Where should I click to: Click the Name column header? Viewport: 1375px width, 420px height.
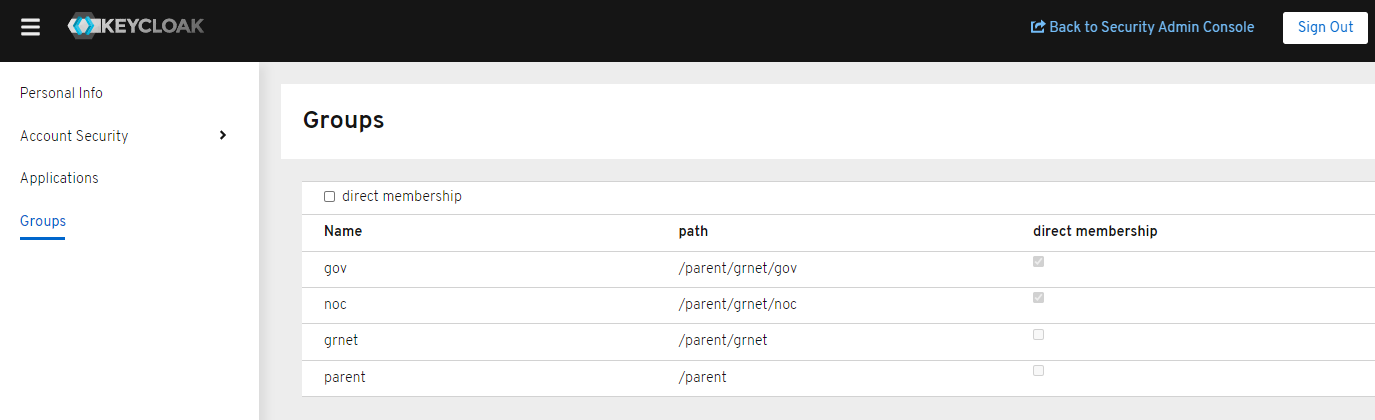pos(343,231)
